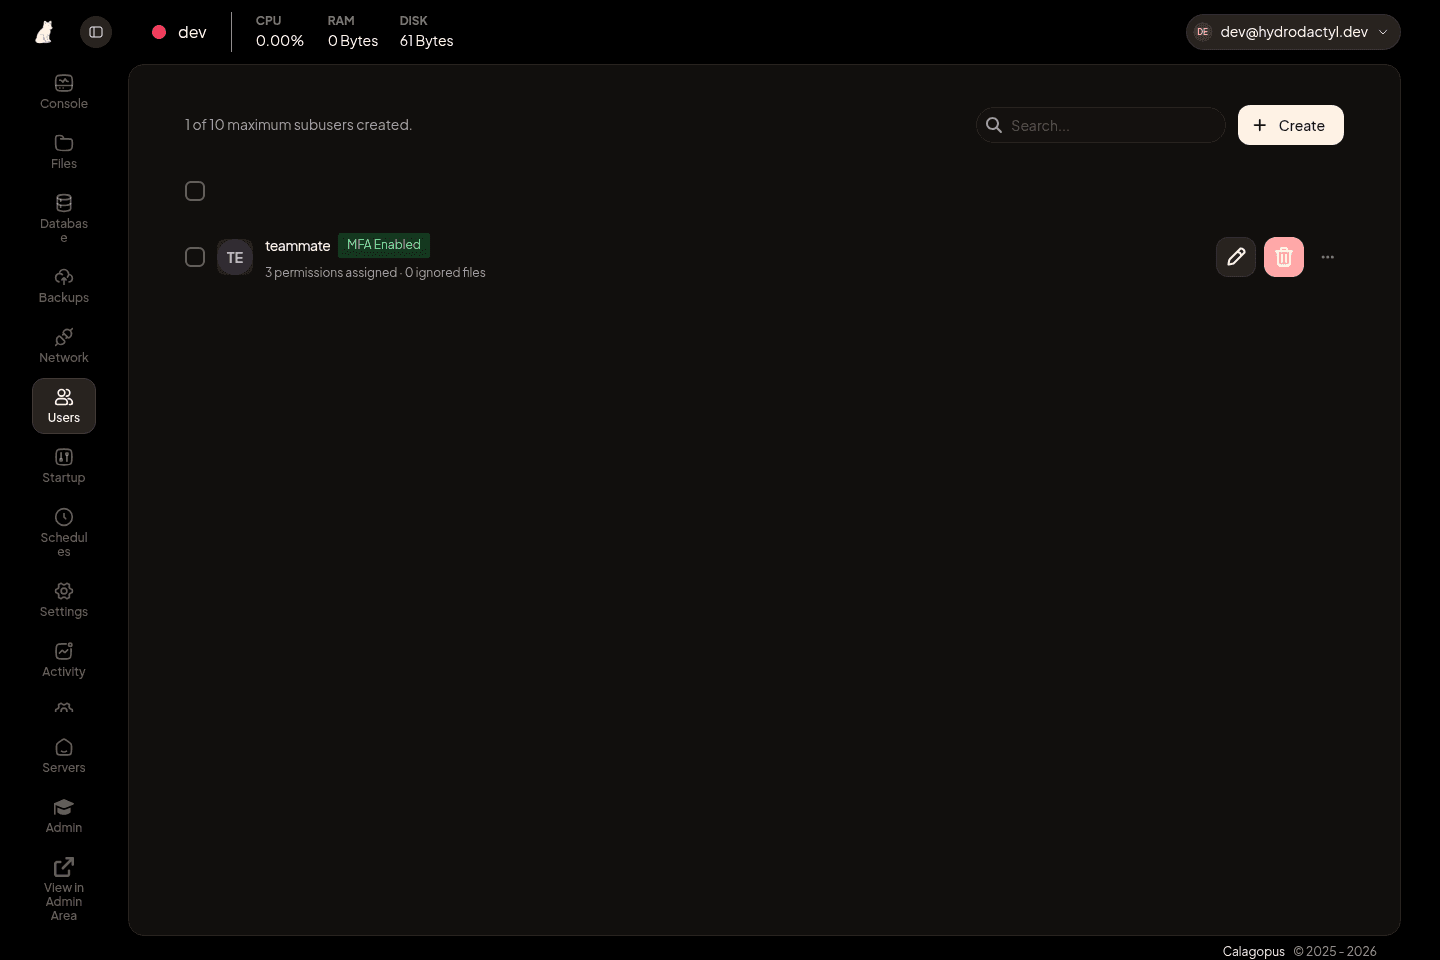Go to the Database section
The width and height of the screenshot is (1440, 960).
click(64, 218)
